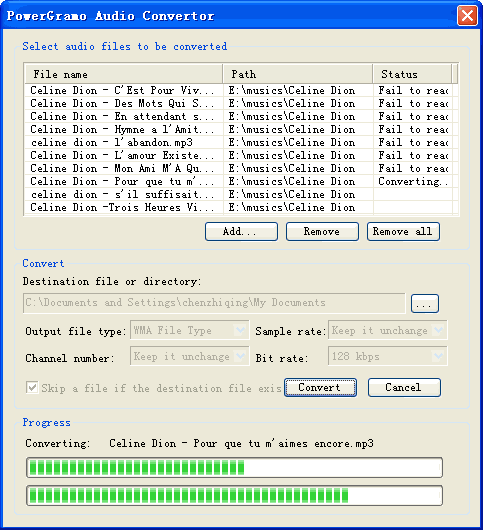This screenshot has height=530, width=483.
Task: Open the Output file type dropdown
Action: (x=190, y=330)
